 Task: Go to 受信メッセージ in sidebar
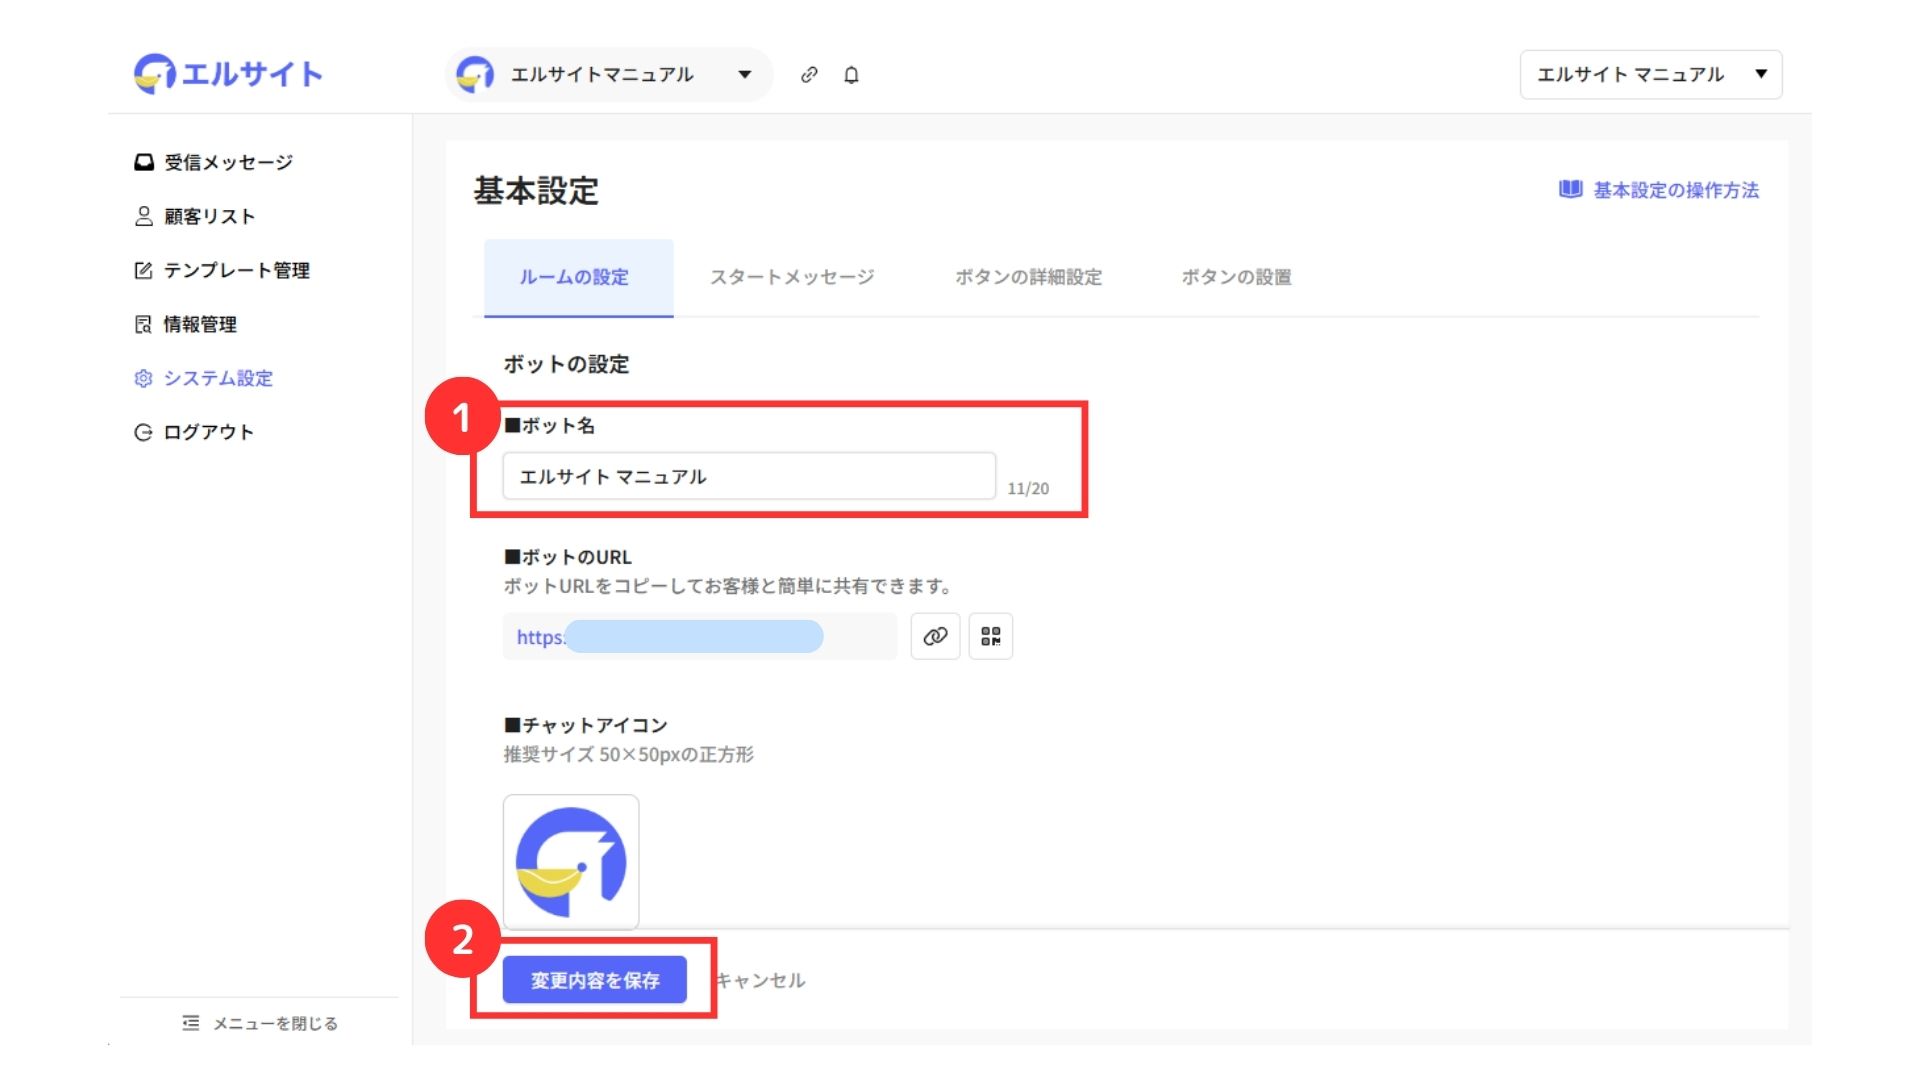pos(227,162)
